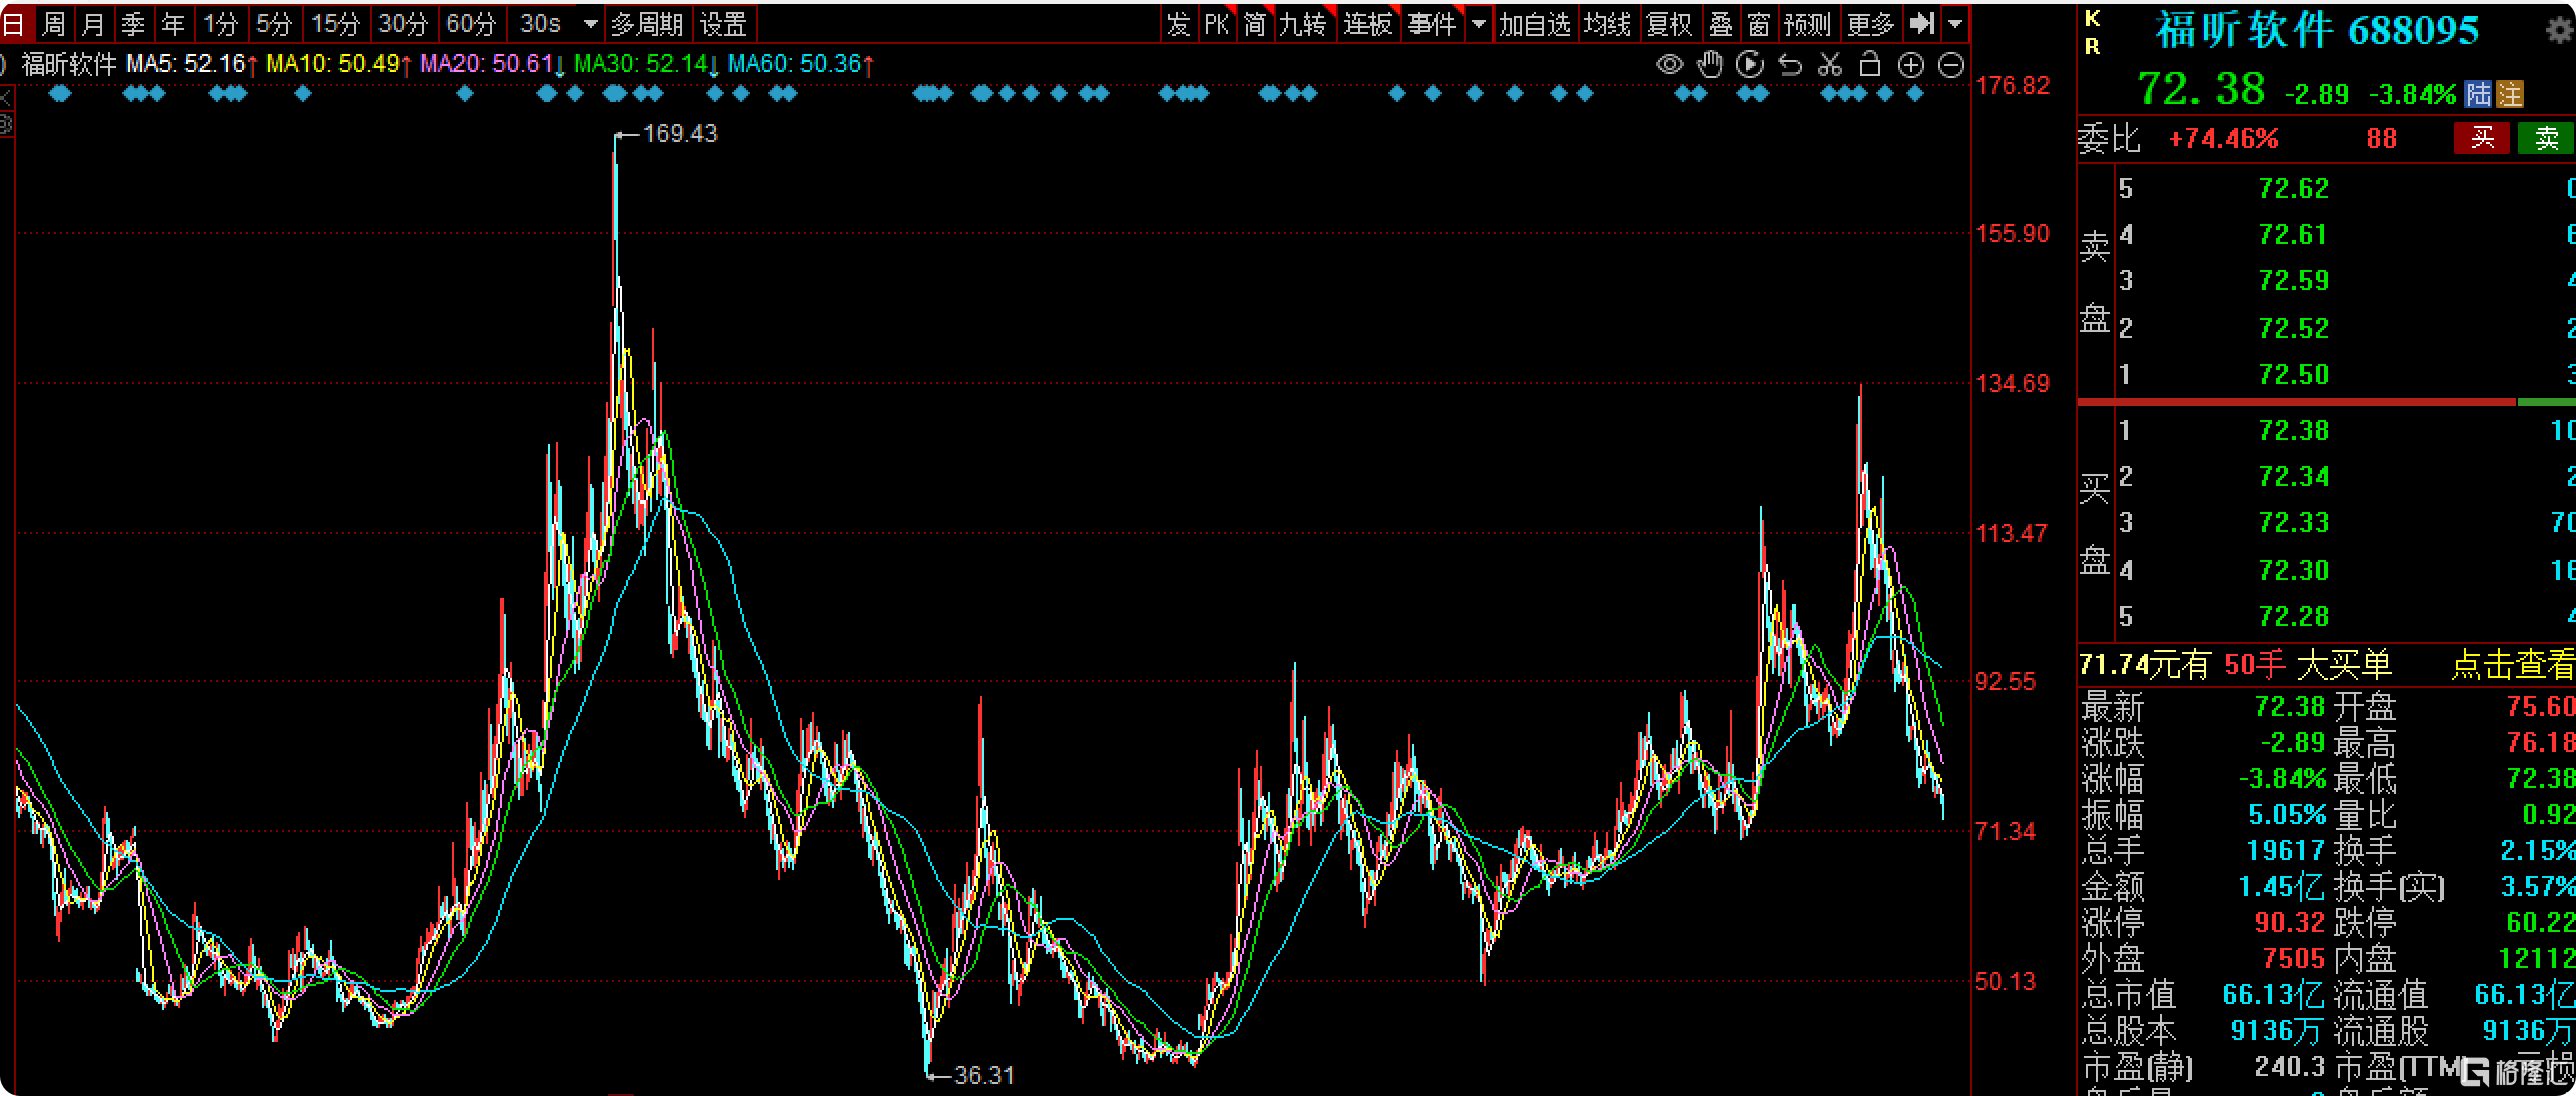This screenshot has height=1096, width=2576.
Task: Click the 福昕软件 688095 stock title
Action: click(2318, 30)
